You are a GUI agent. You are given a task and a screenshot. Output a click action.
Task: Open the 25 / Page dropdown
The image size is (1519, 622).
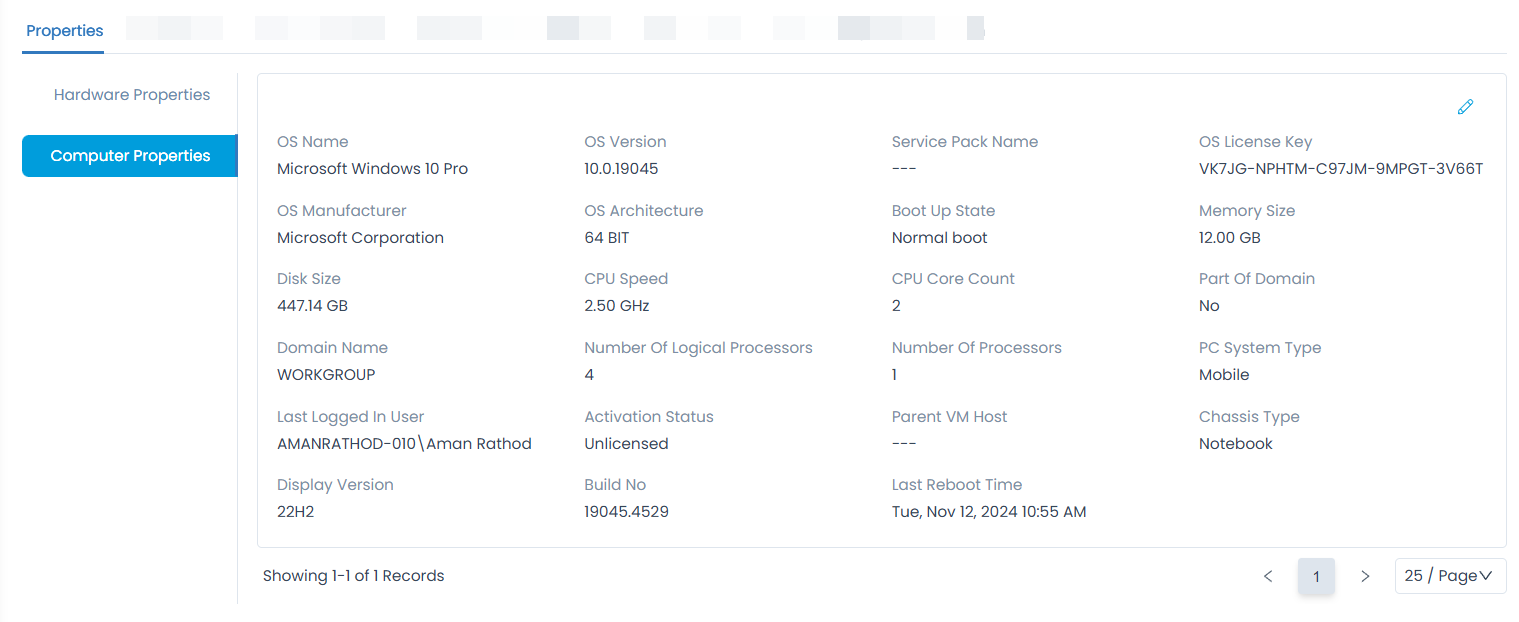coord(1449,576)
